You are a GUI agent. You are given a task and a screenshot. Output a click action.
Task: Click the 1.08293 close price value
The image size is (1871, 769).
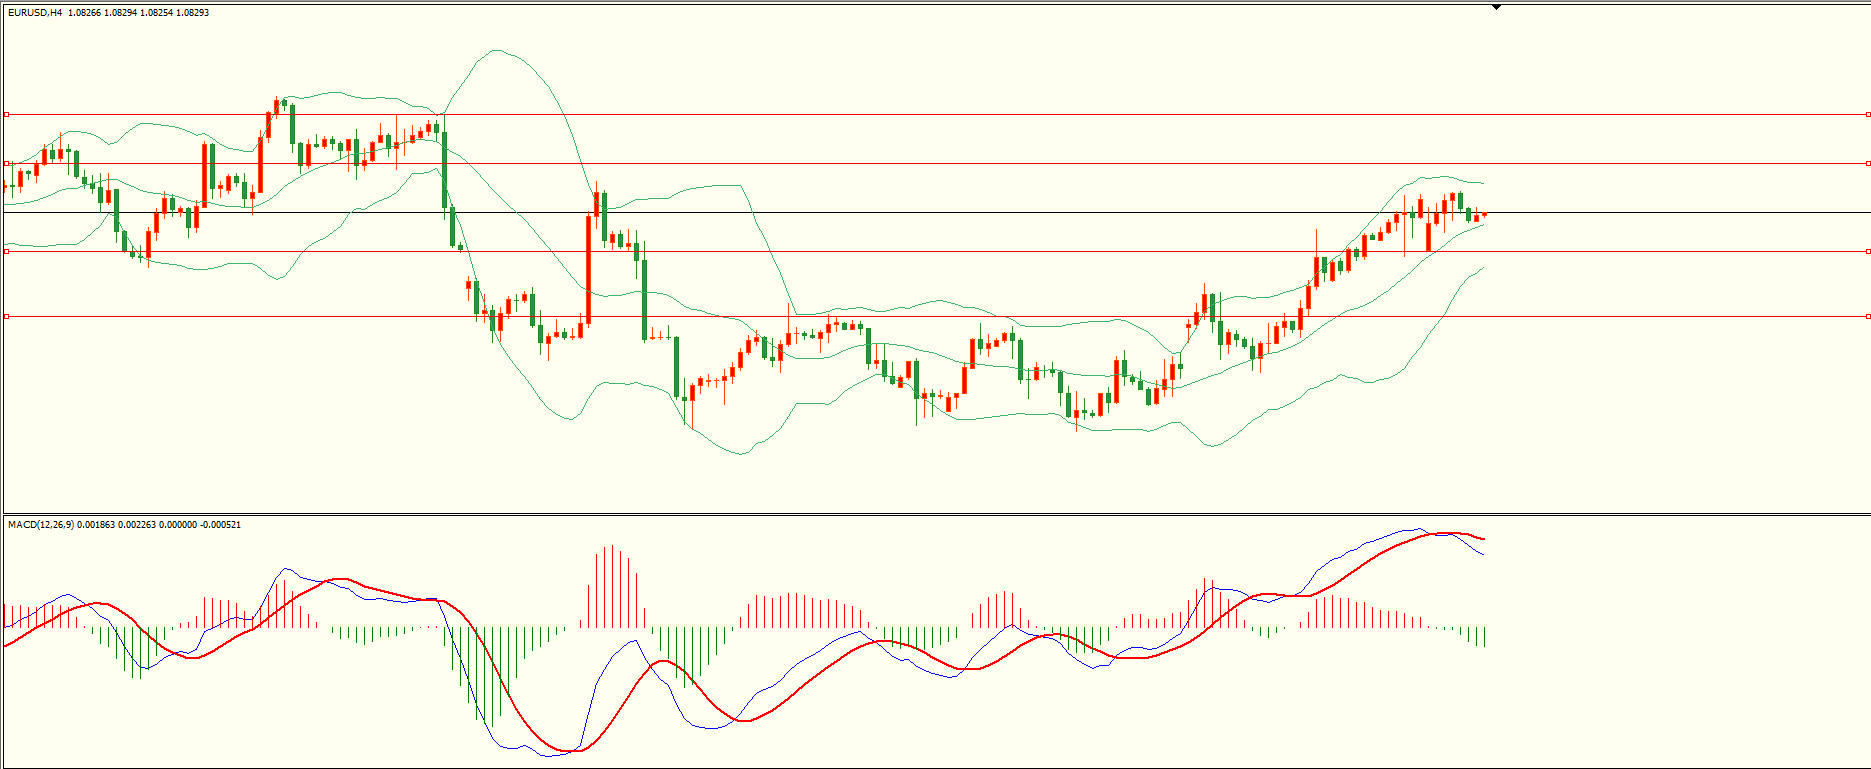point(192,13)
